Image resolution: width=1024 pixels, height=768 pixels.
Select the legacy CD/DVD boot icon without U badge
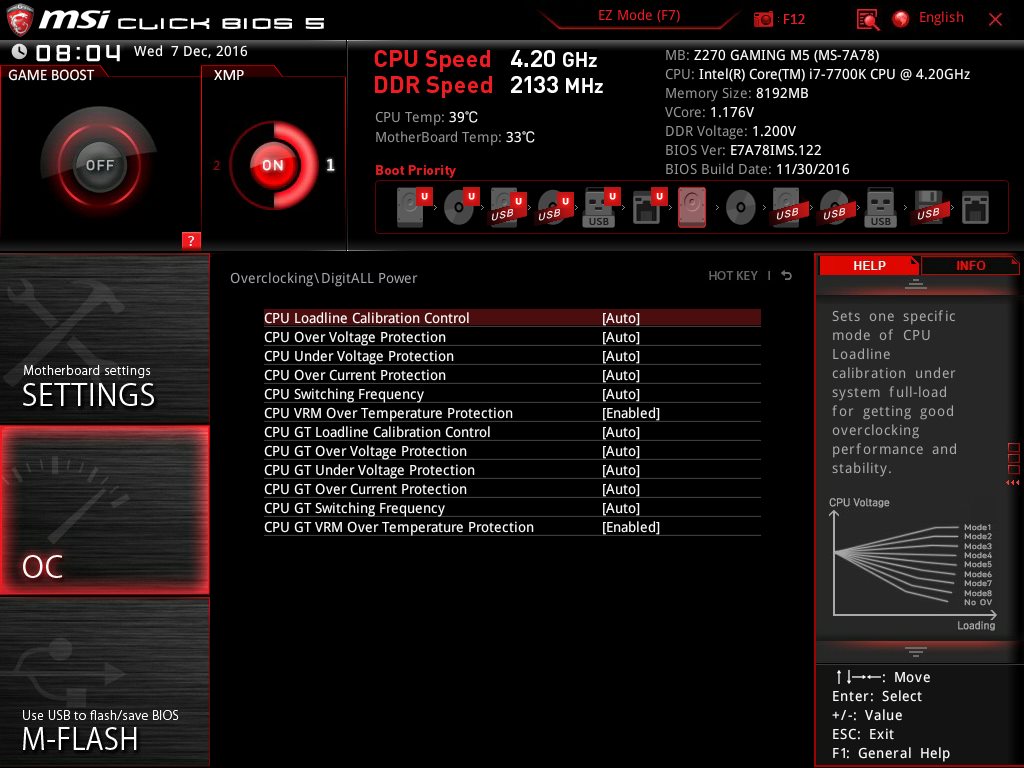point(741,208)
